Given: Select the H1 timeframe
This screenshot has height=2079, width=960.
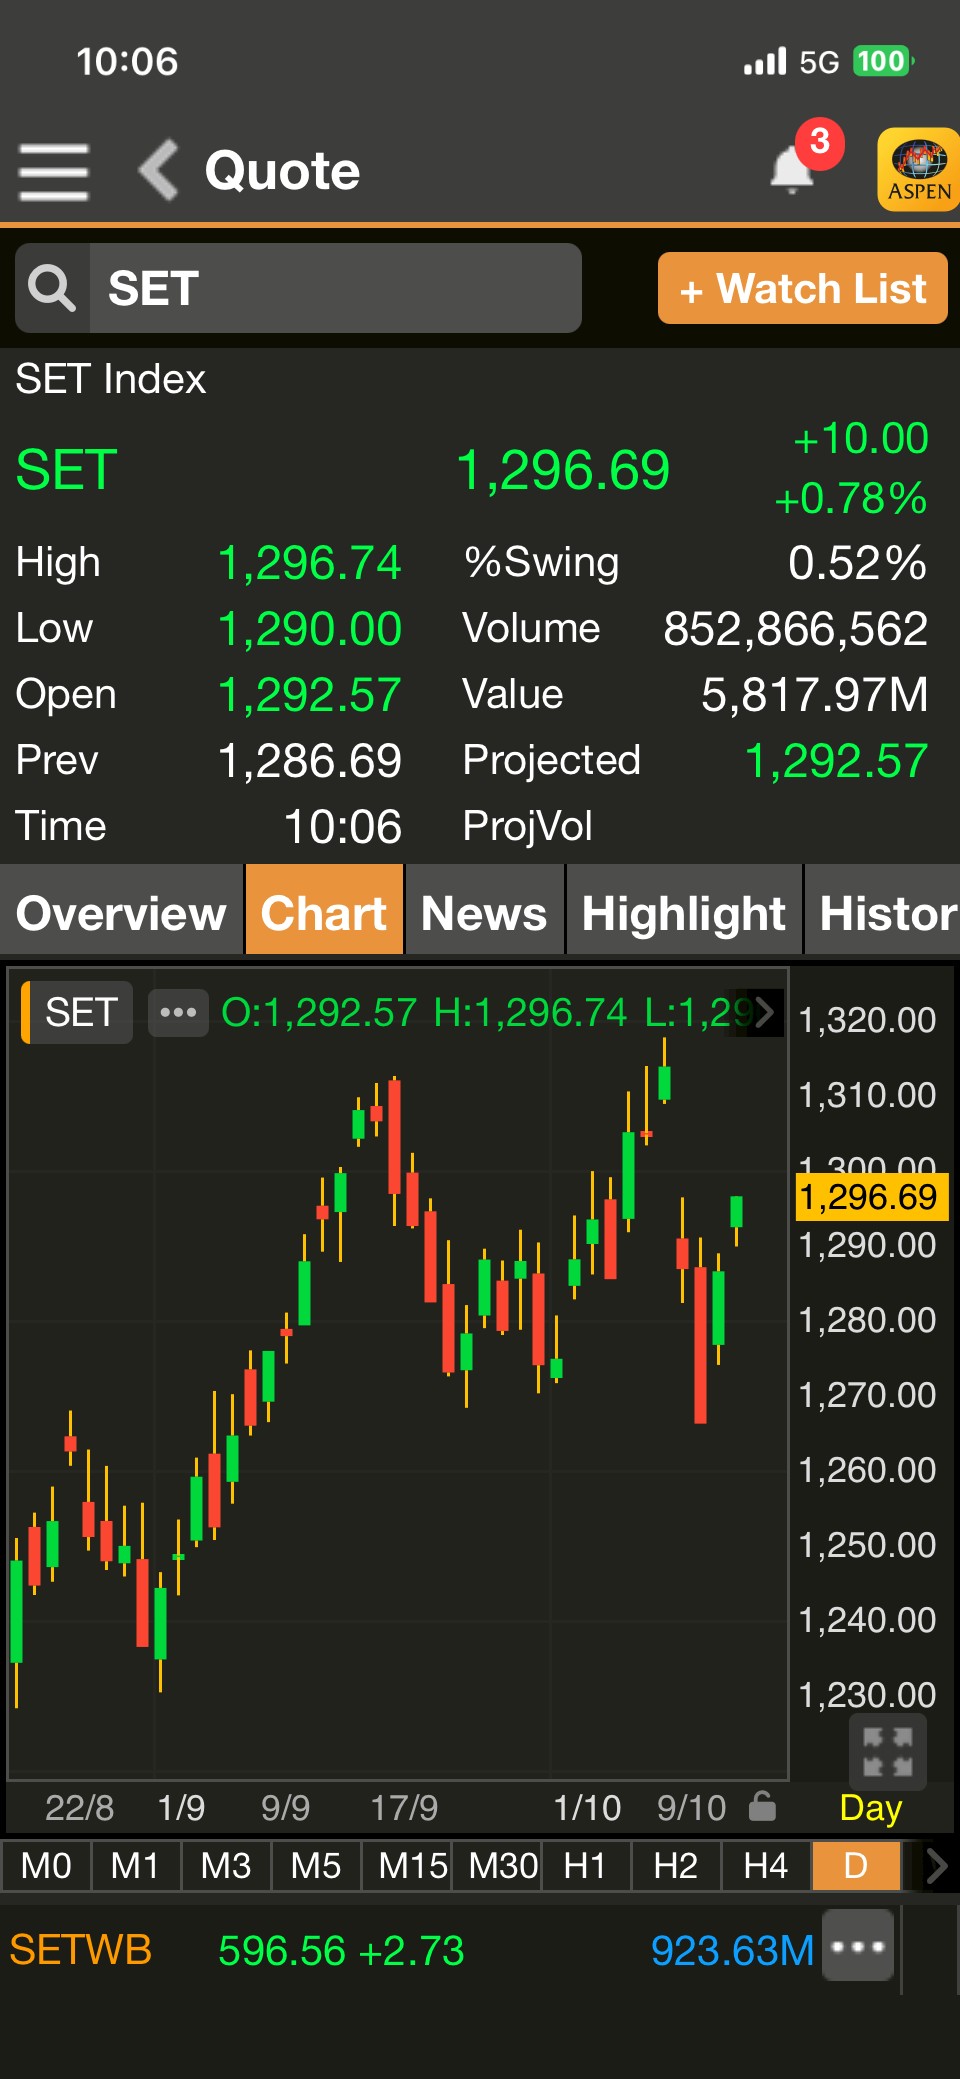Looking at the screenshot, I should tap(585, 1866).
